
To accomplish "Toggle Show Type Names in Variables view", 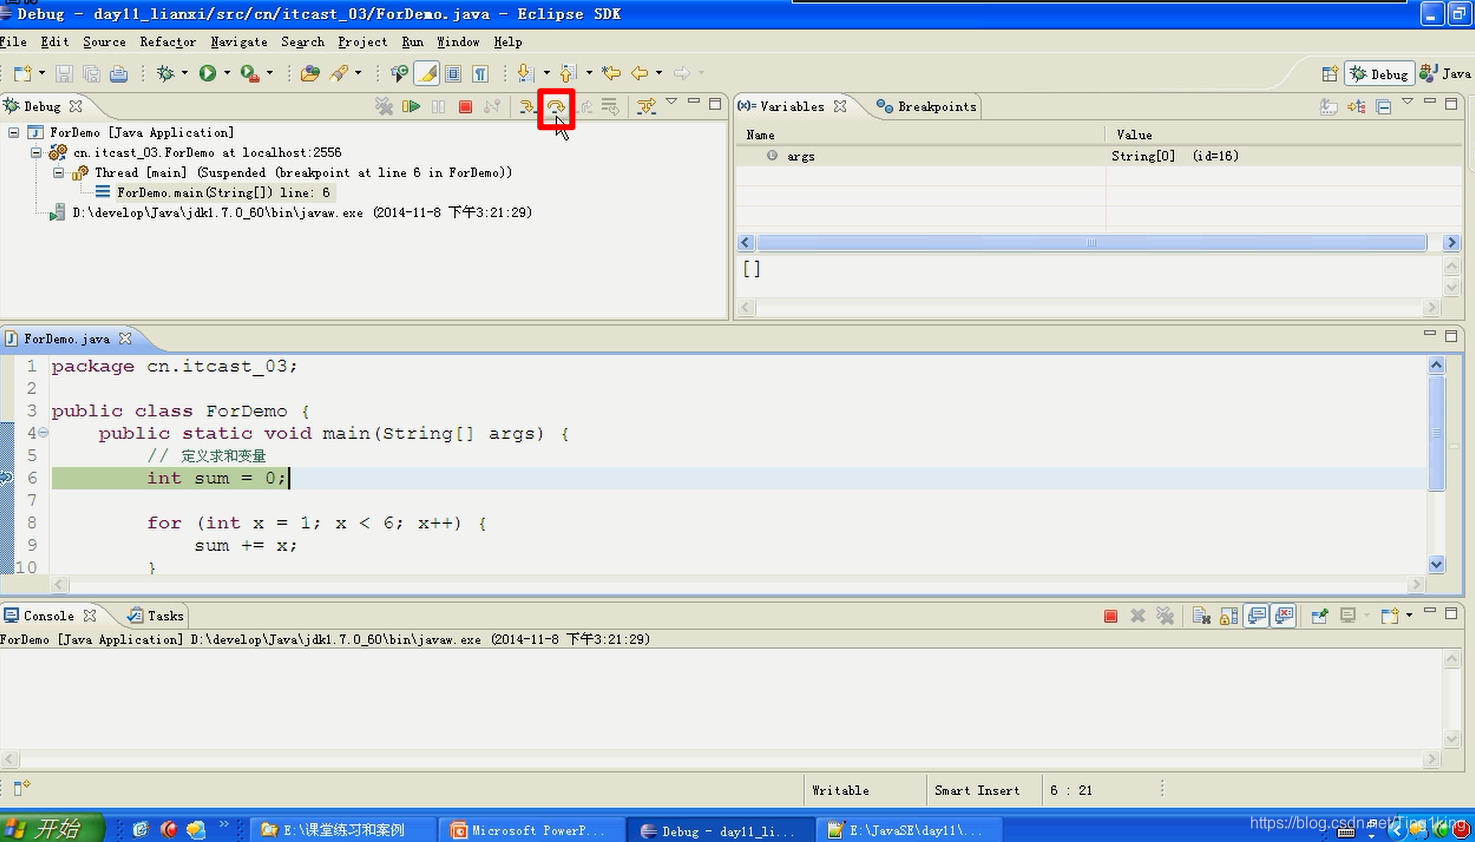I will tap(1328, 106).
